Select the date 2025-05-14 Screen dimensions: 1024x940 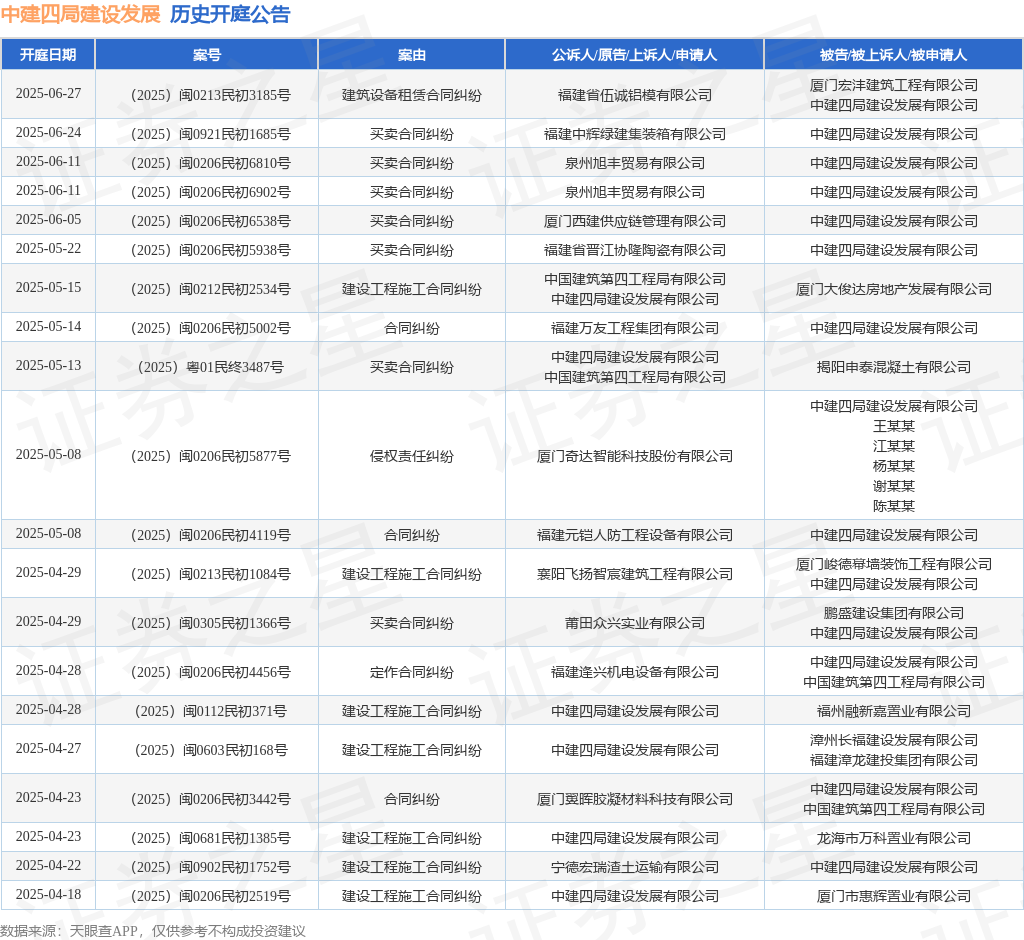[48, 327]
